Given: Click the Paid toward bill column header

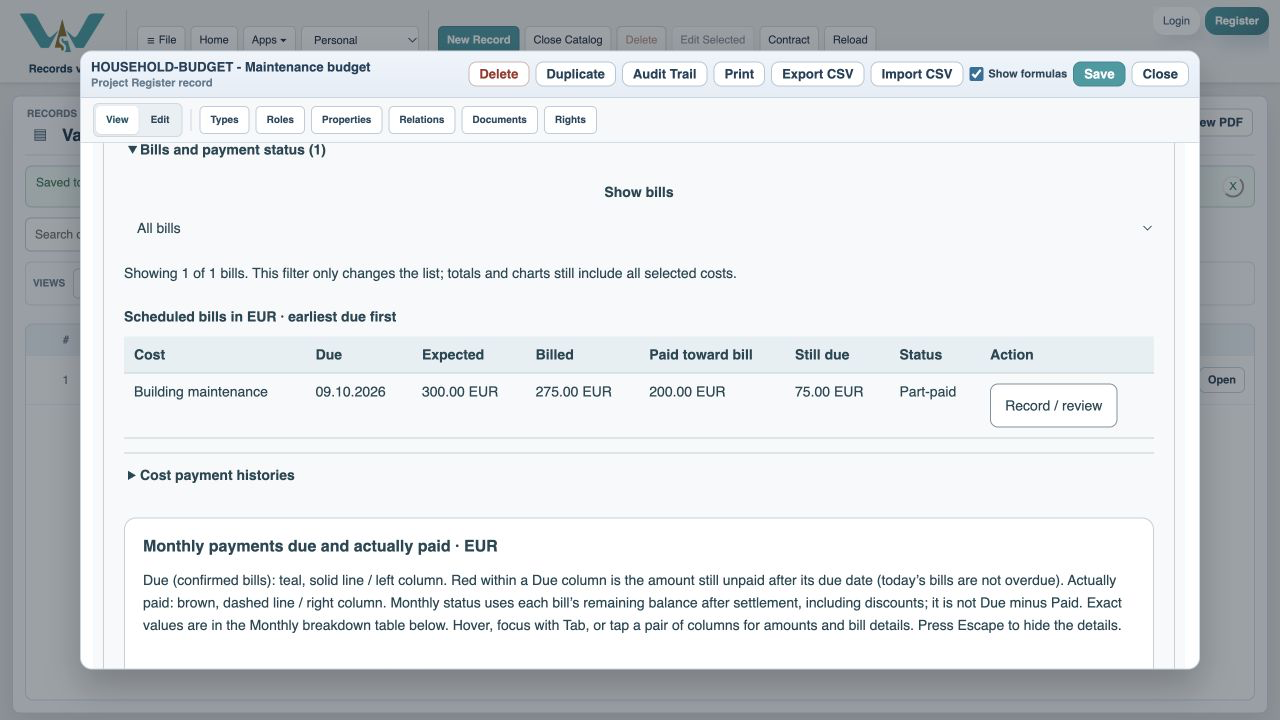Looking at the screenshot, I should (x=701, y=355).
